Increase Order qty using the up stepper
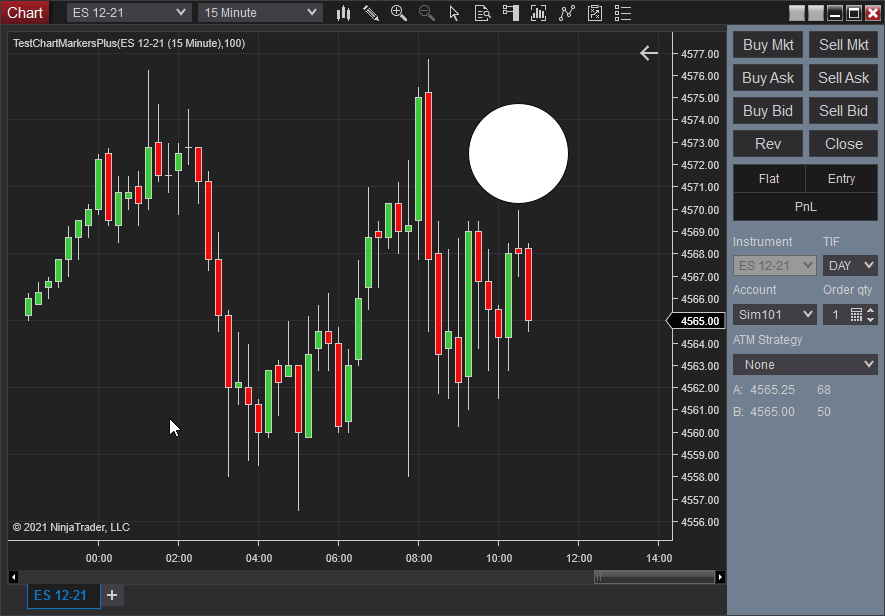The image size is (885, 616). 870,309
